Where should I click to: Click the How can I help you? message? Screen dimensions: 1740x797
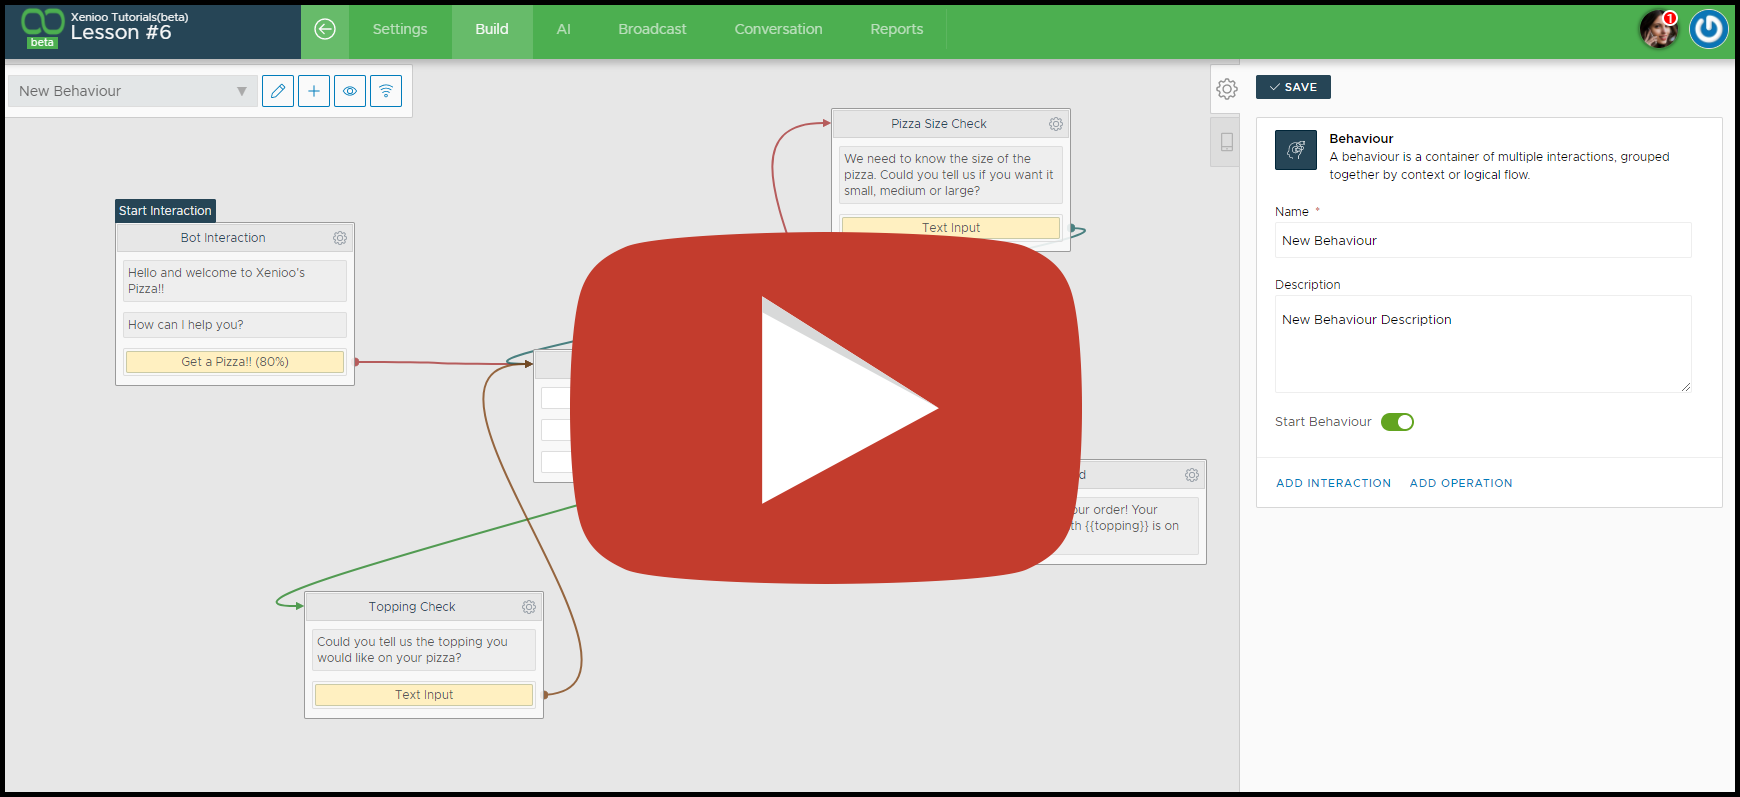[x=235, y=325]
